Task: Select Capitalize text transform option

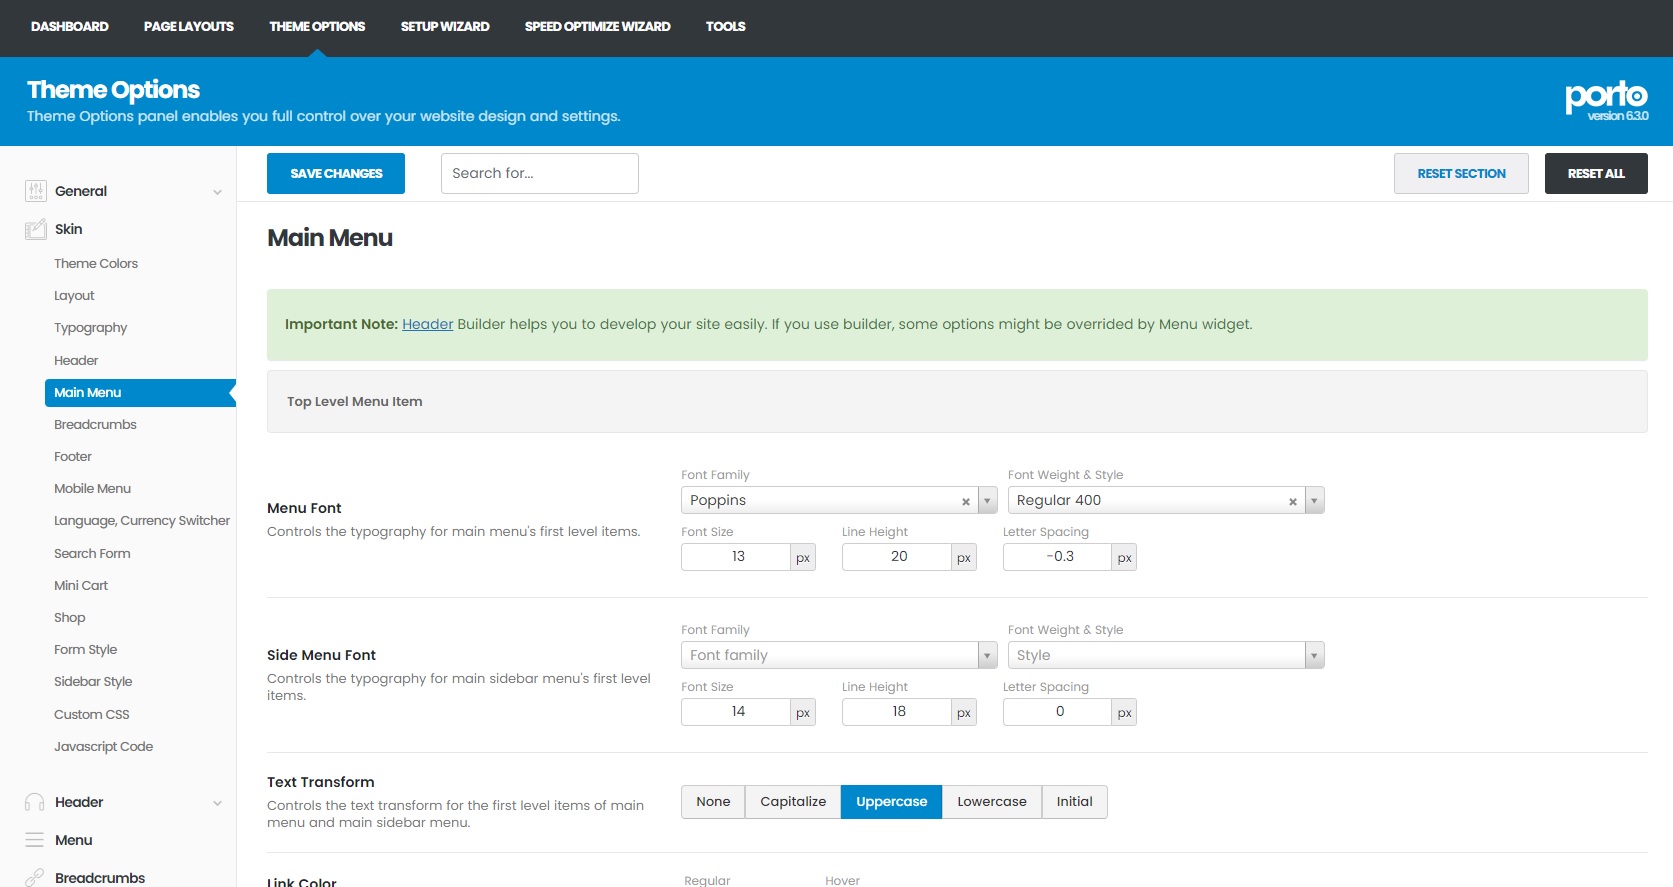Action: tap(793, 802)
